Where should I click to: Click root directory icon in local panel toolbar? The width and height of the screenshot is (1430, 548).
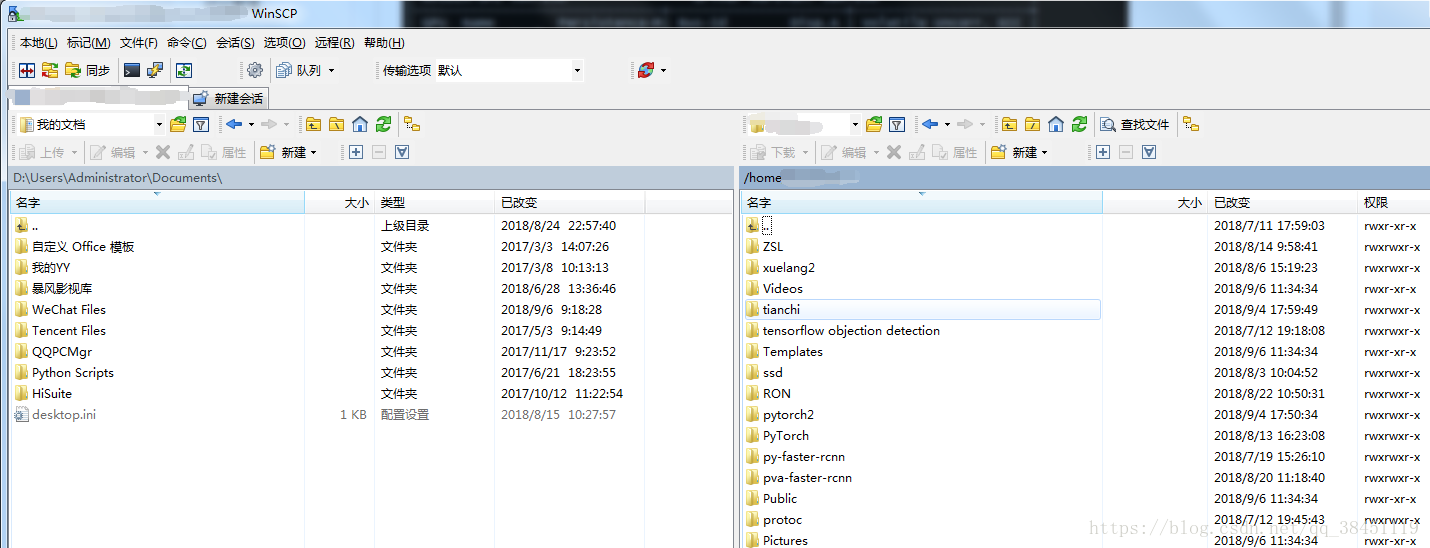click(x=336, y=124)
